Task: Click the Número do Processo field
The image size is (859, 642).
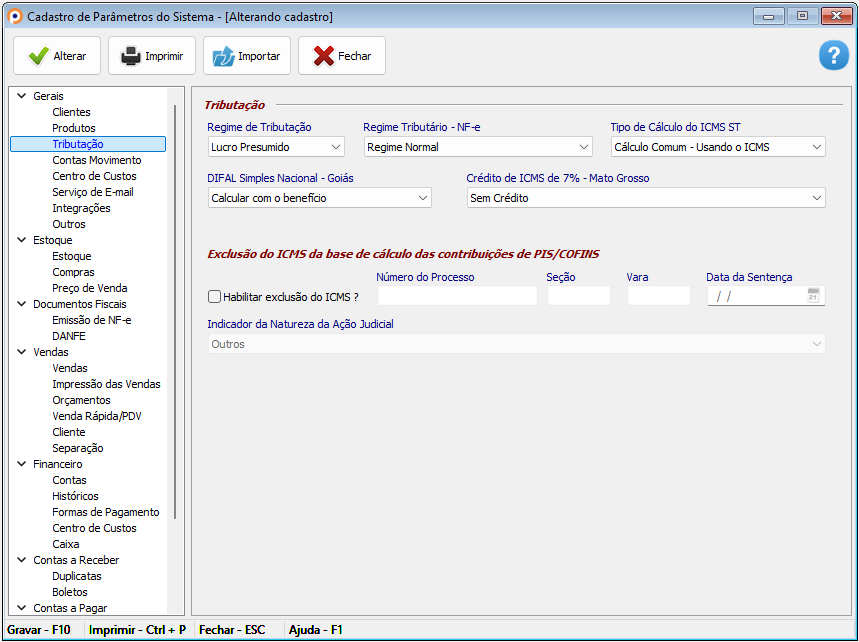Action: pos(456,296)
